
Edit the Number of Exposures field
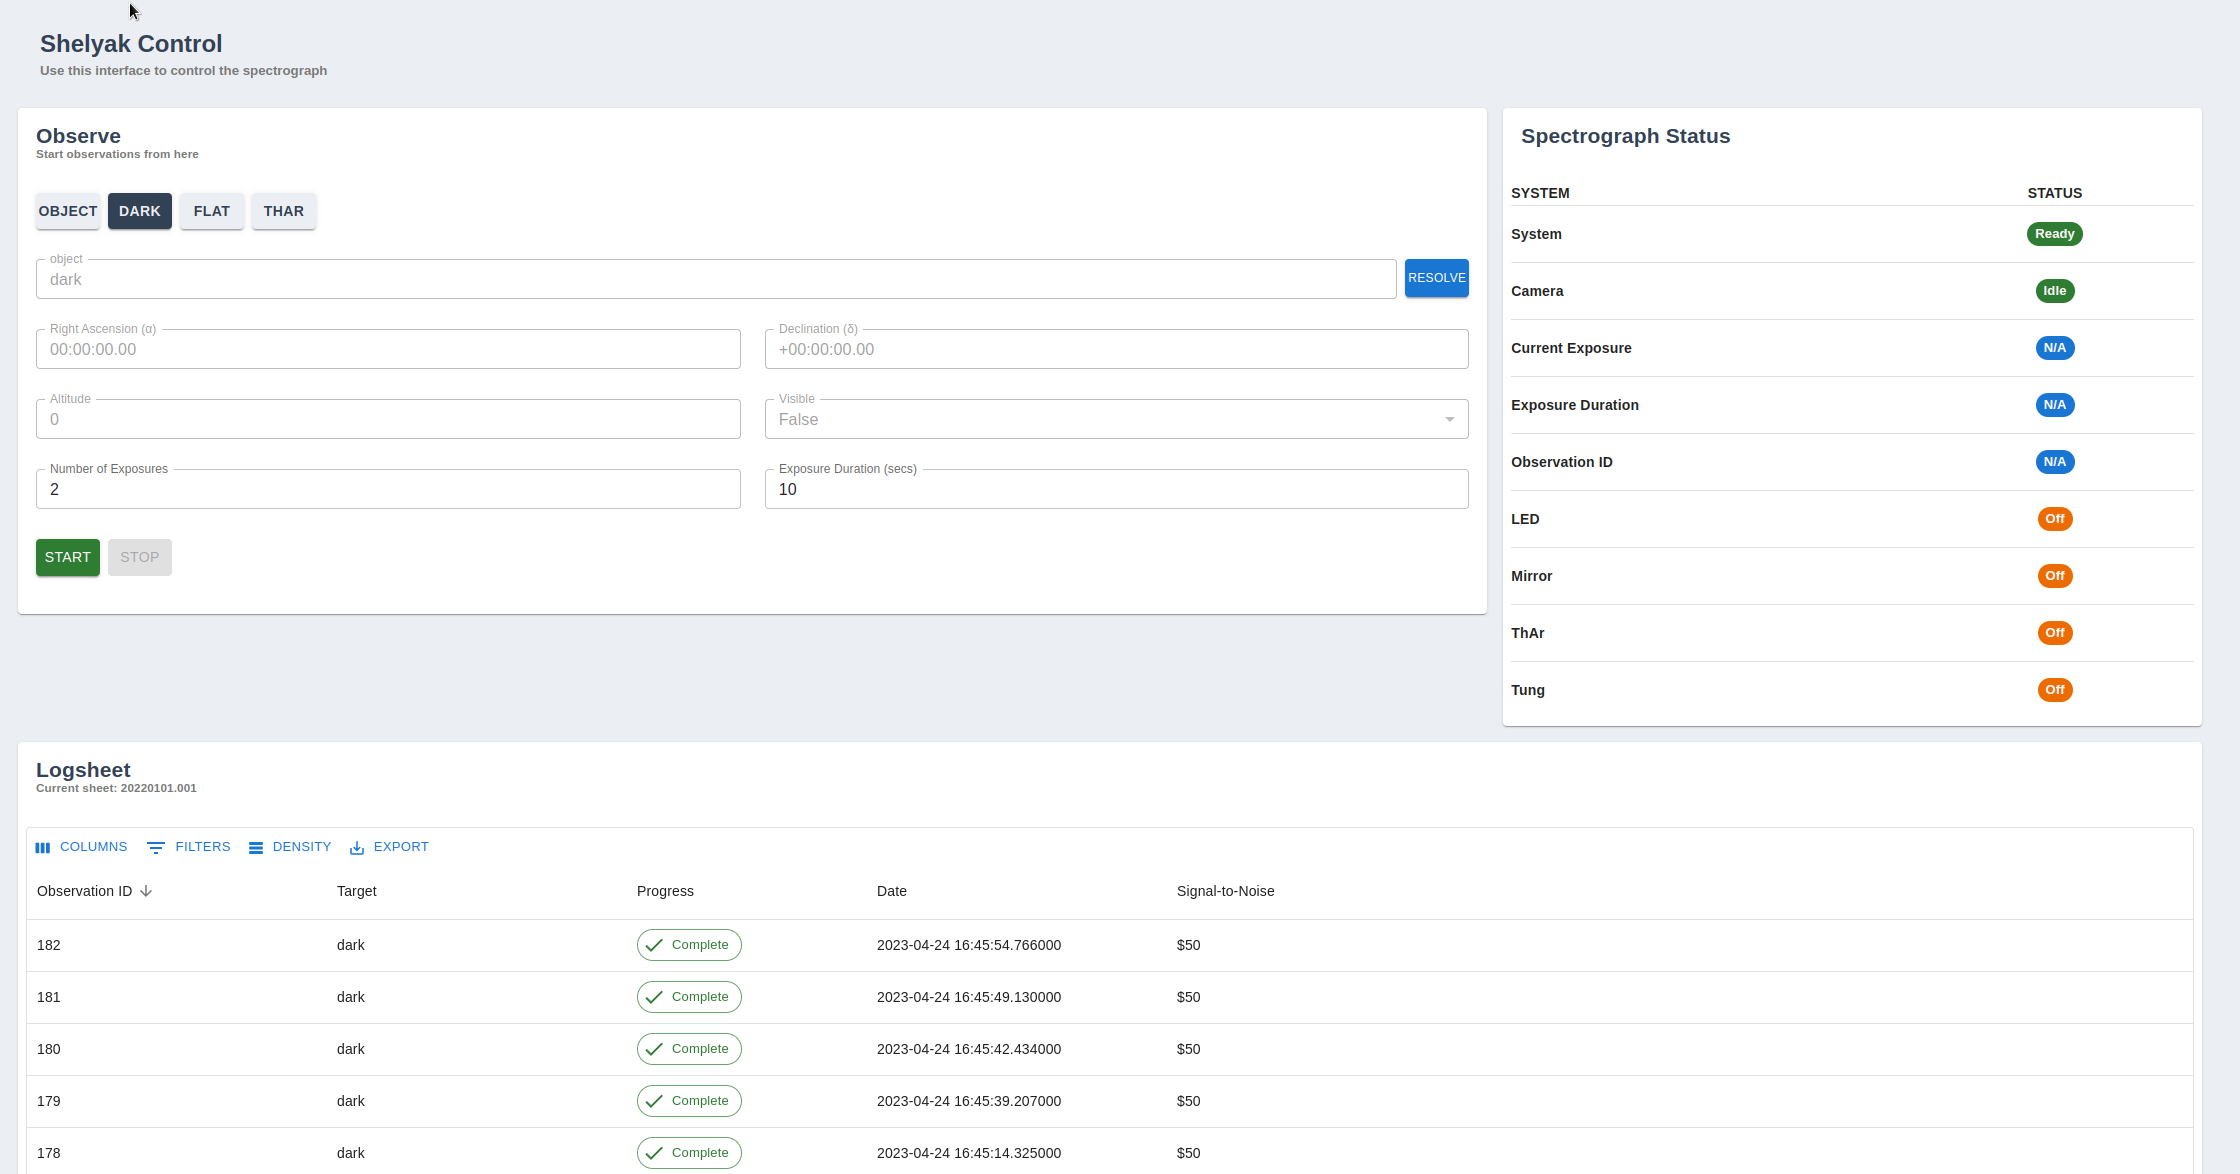[388, 489]
